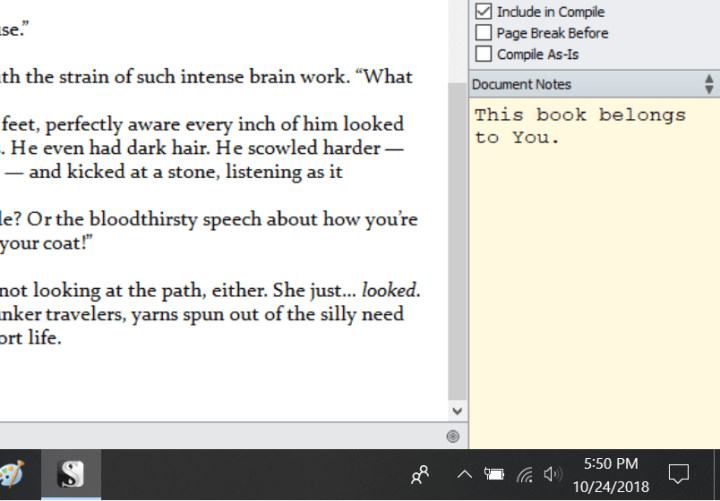This screenshot has height=501, width=720.
Task: Click the editor scrollbar down arrow
Action: (457, 411)
